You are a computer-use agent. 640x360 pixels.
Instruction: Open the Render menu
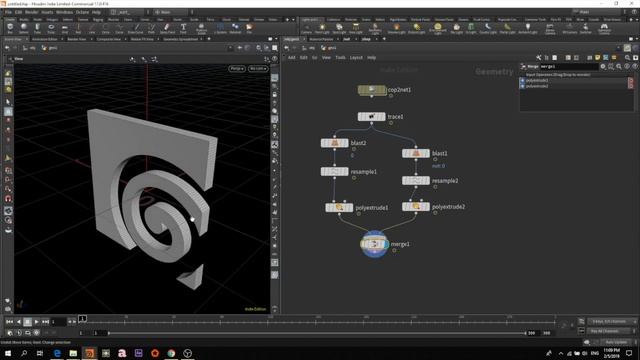tap(31, 12)
